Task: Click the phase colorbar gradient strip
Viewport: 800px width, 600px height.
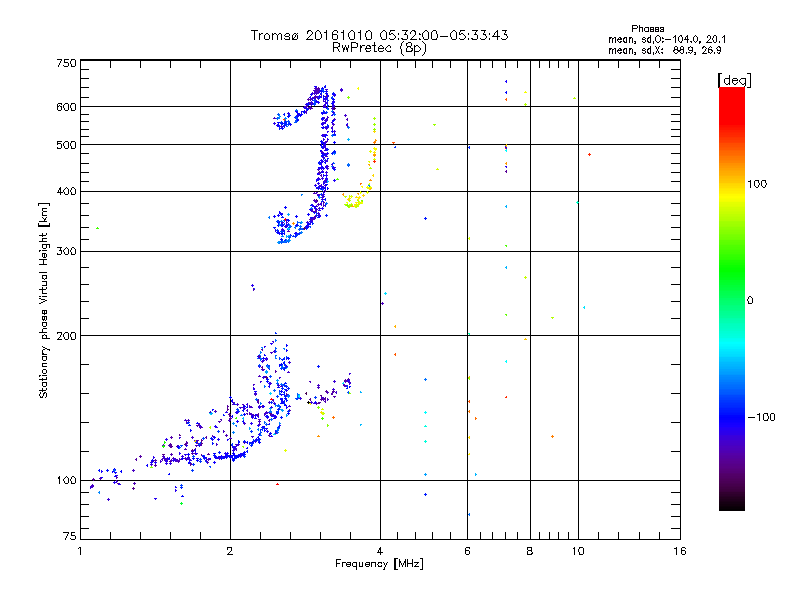Action: pyautogui.click(x=732, y=299)
